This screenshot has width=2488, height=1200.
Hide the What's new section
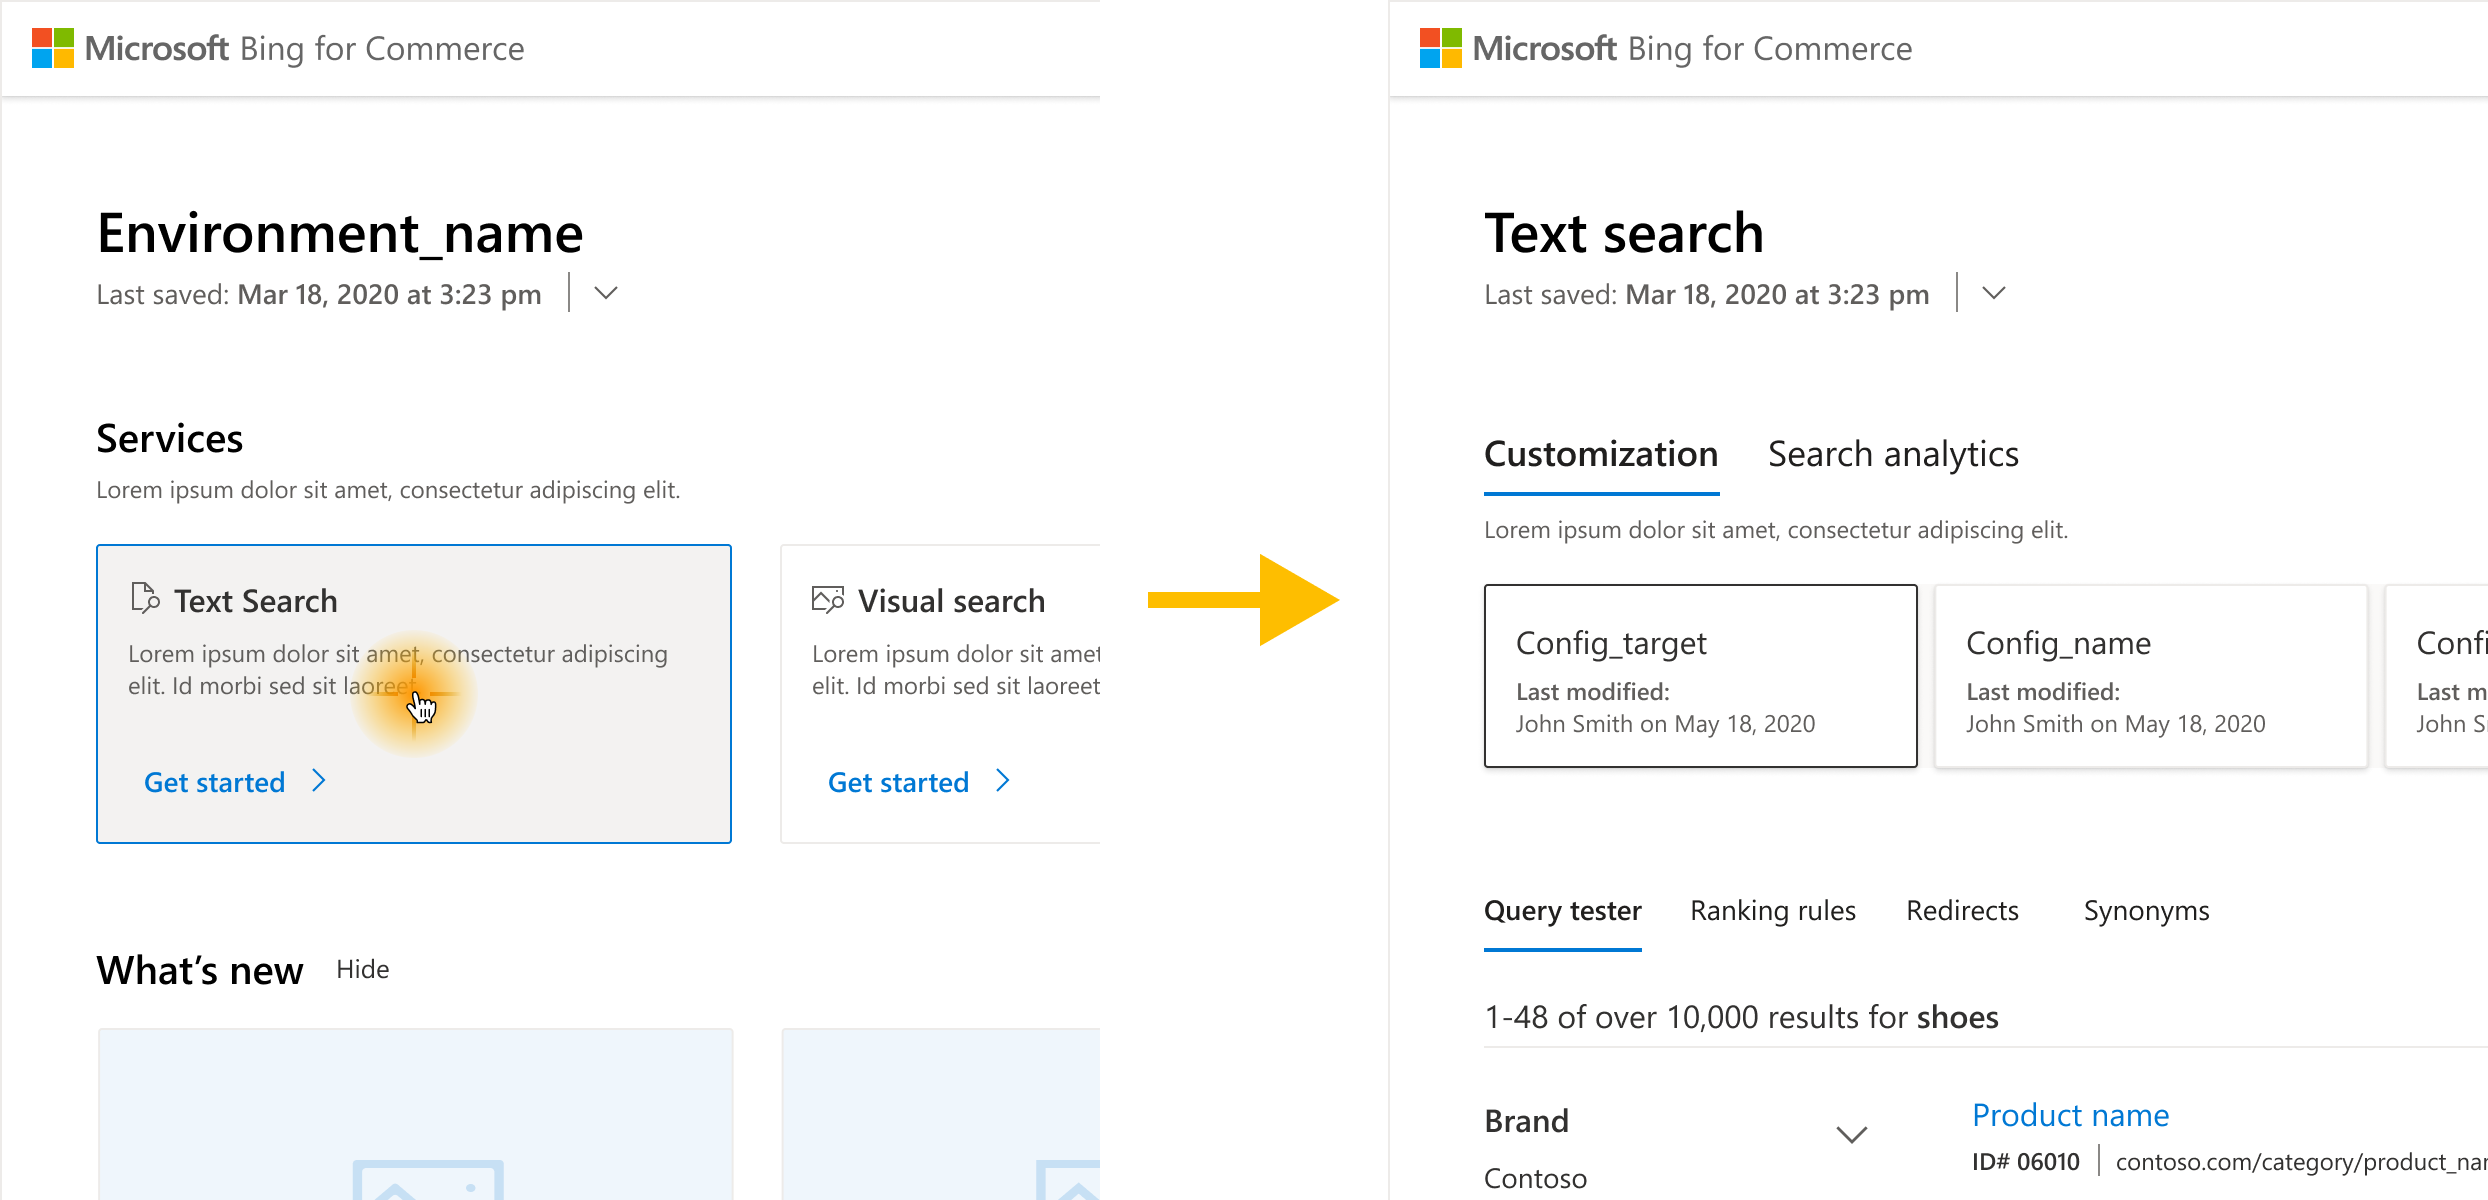[x=363, y=969]
